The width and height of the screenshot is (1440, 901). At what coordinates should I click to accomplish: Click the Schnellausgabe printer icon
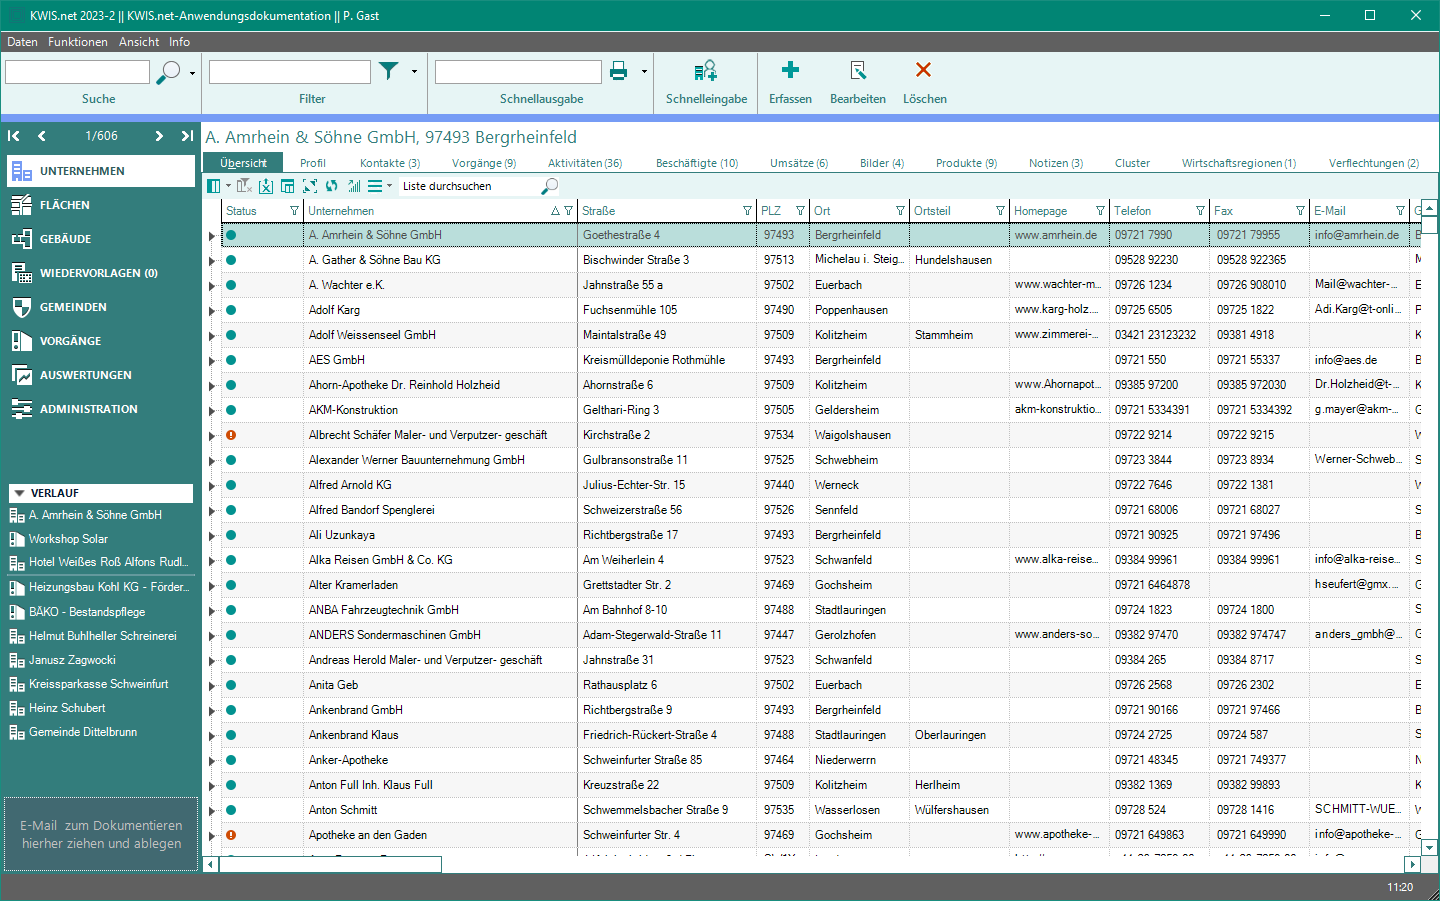point(618,71)
